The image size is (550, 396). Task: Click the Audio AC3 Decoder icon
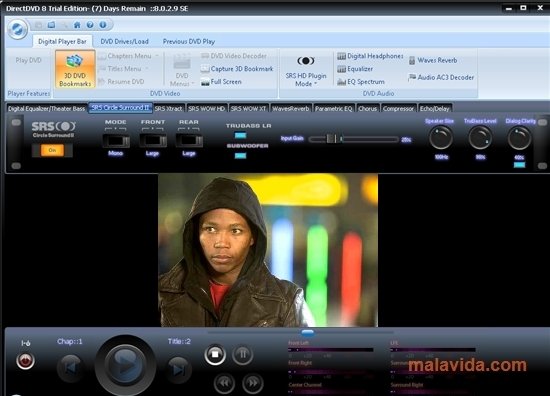tap(412, 77)
